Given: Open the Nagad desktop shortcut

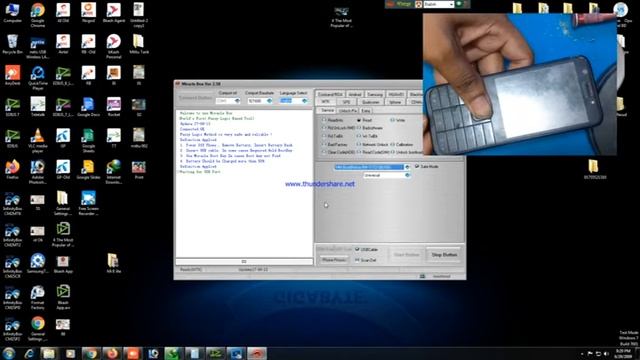Looking at the screenshot, I should [x=88, y=13].
